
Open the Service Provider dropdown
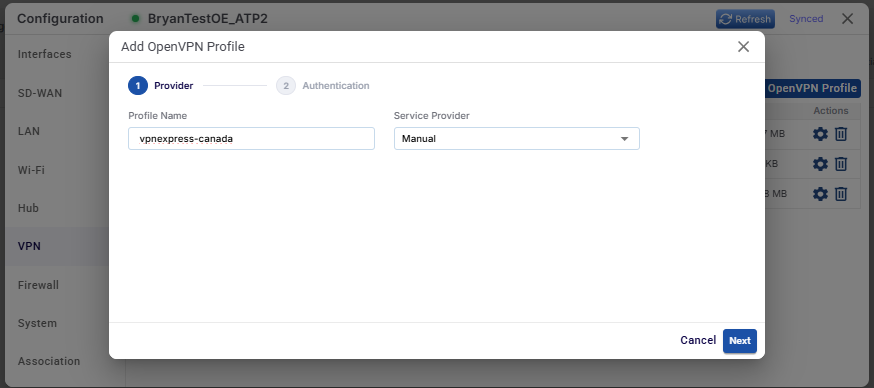point(517,138)
